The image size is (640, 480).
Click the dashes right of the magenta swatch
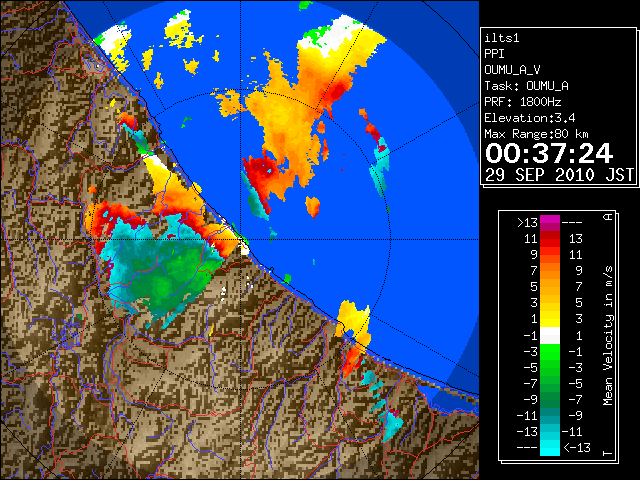(572, 223)
